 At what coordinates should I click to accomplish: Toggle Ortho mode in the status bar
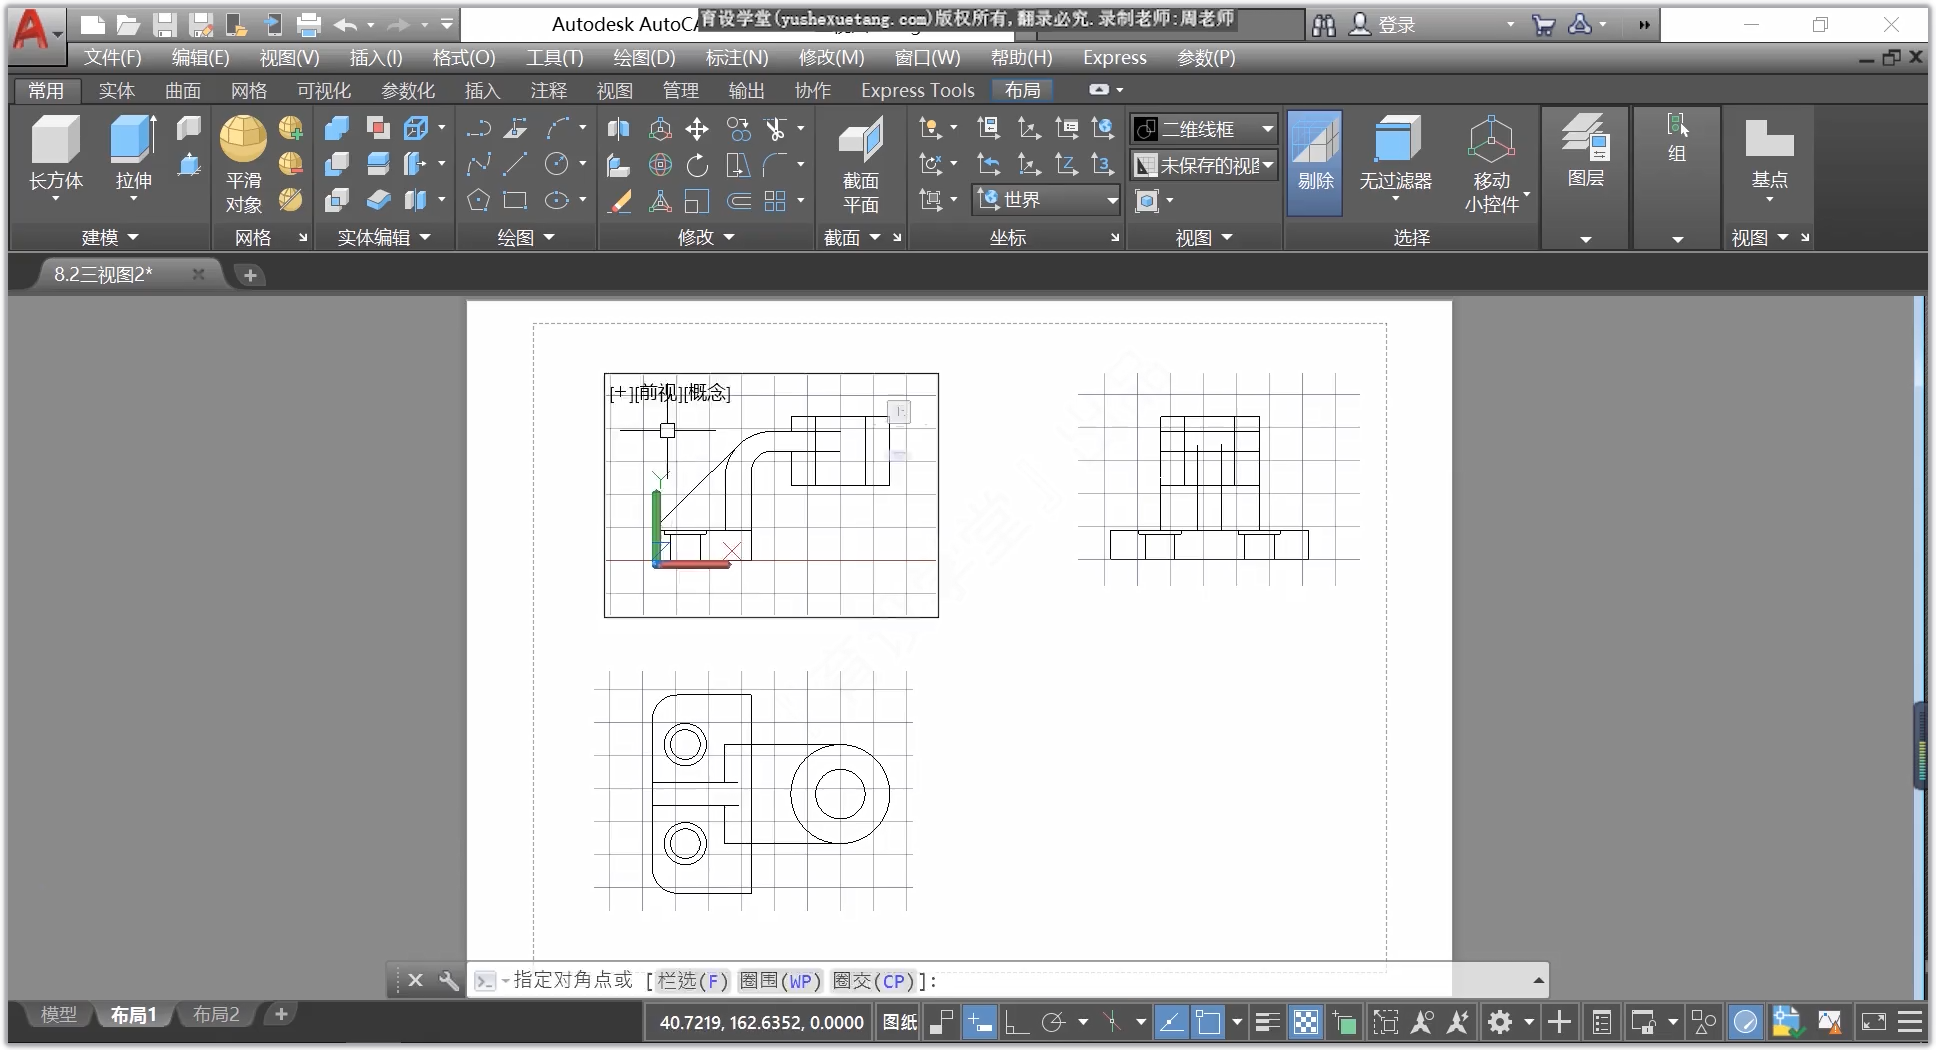click(1017, 1022)
